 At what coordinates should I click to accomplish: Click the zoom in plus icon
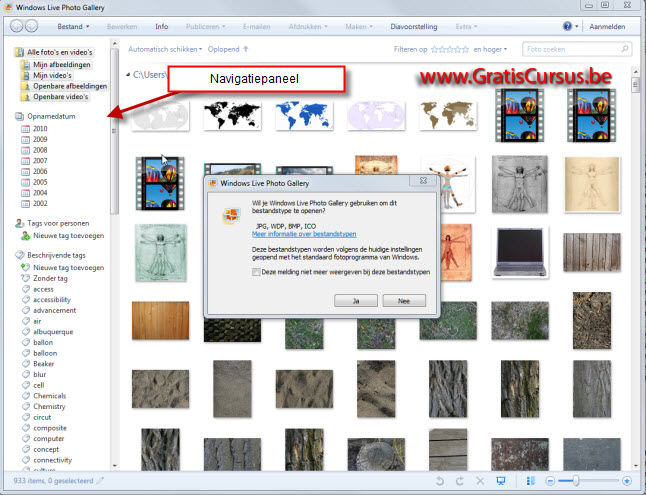(x=627, y=481)
